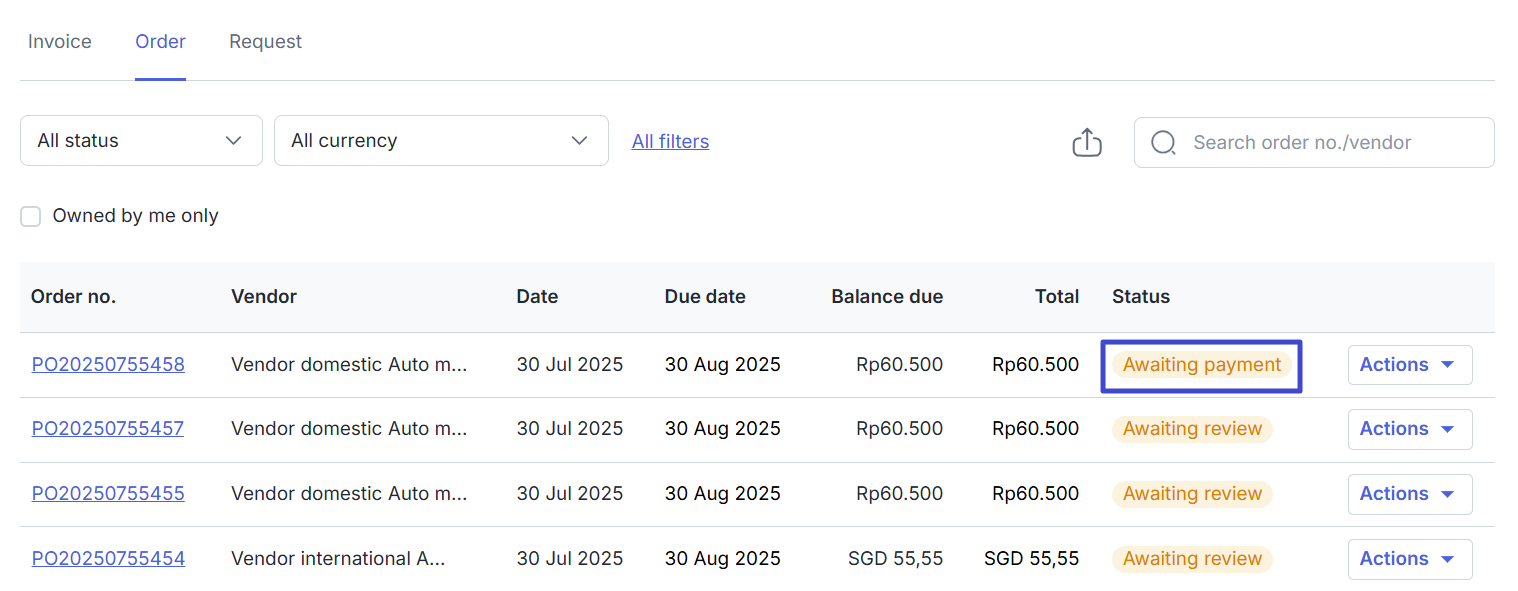Image resolution: width=1518 pixels, height=591 pixels.
Task: Open Actions menu for PO20250755458
Action: coord(1409,365)
